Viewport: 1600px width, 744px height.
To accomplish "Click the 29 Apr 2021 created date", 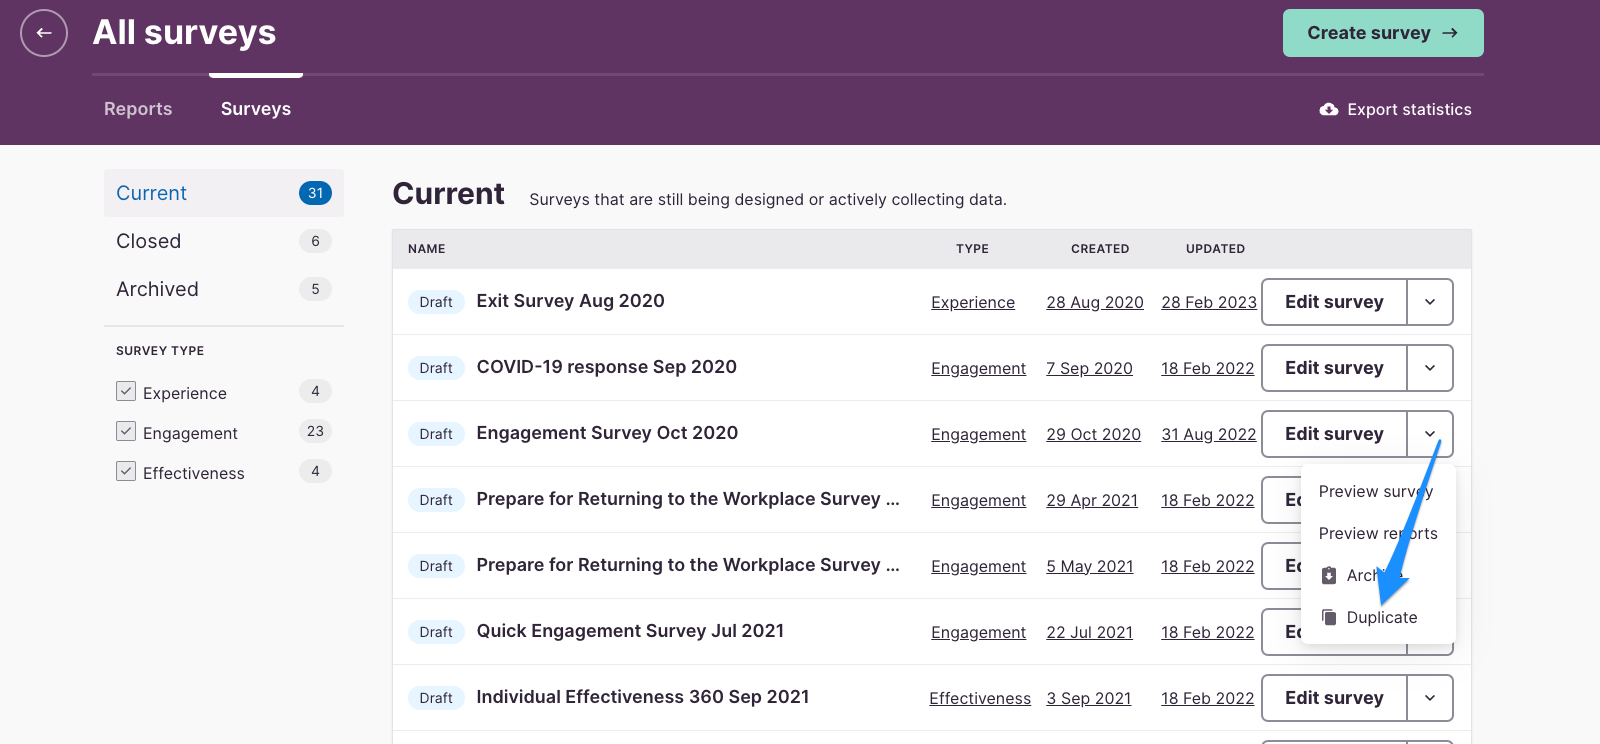I will coord(1092,500).
